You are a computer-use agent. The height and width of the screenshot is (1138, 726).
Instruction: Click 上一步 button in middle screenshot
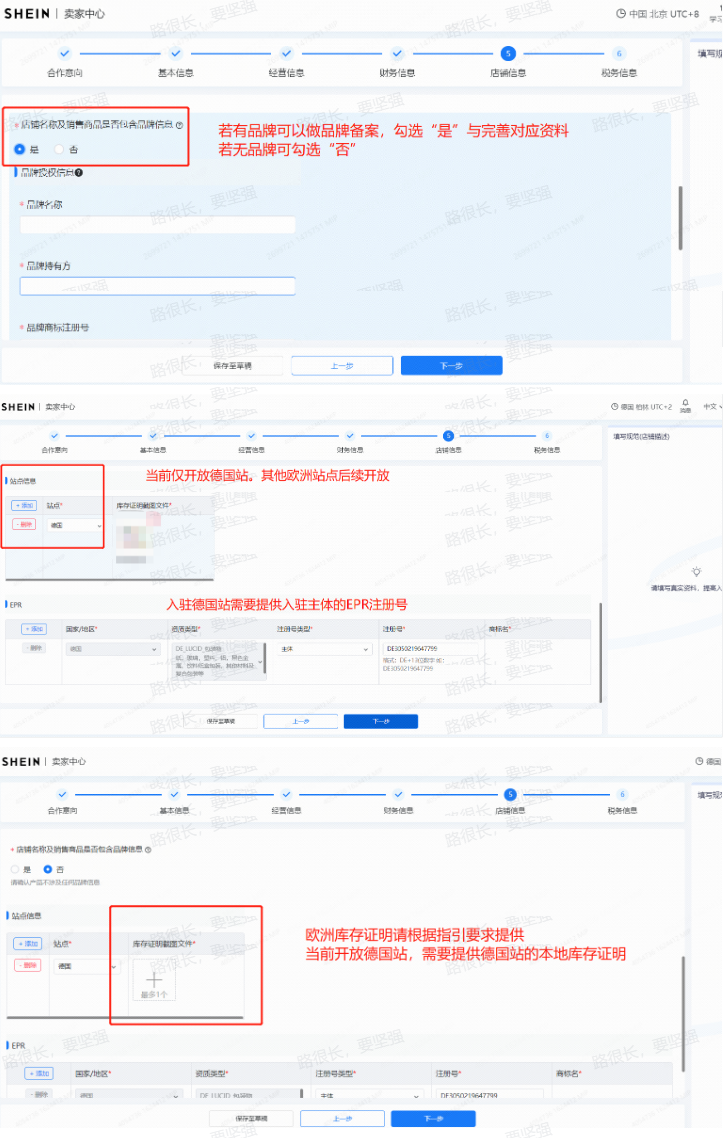click(x=301, y=721)
